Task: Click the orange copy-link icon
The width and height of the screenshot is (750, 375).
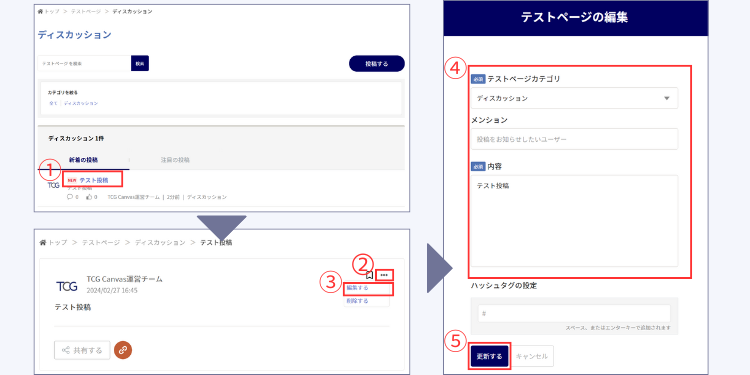Action: click(x=123, y=350)
